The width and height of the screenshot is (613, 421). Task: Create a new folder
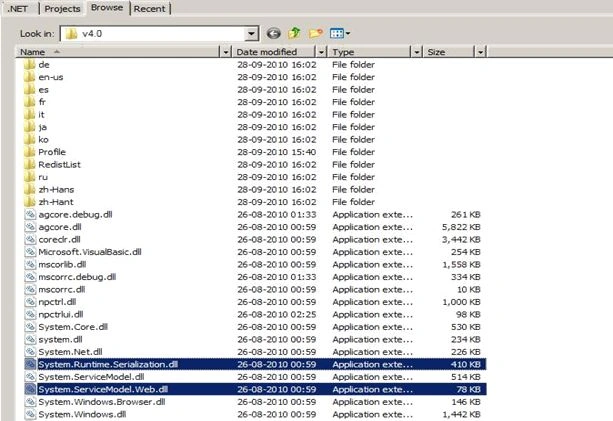316,34
